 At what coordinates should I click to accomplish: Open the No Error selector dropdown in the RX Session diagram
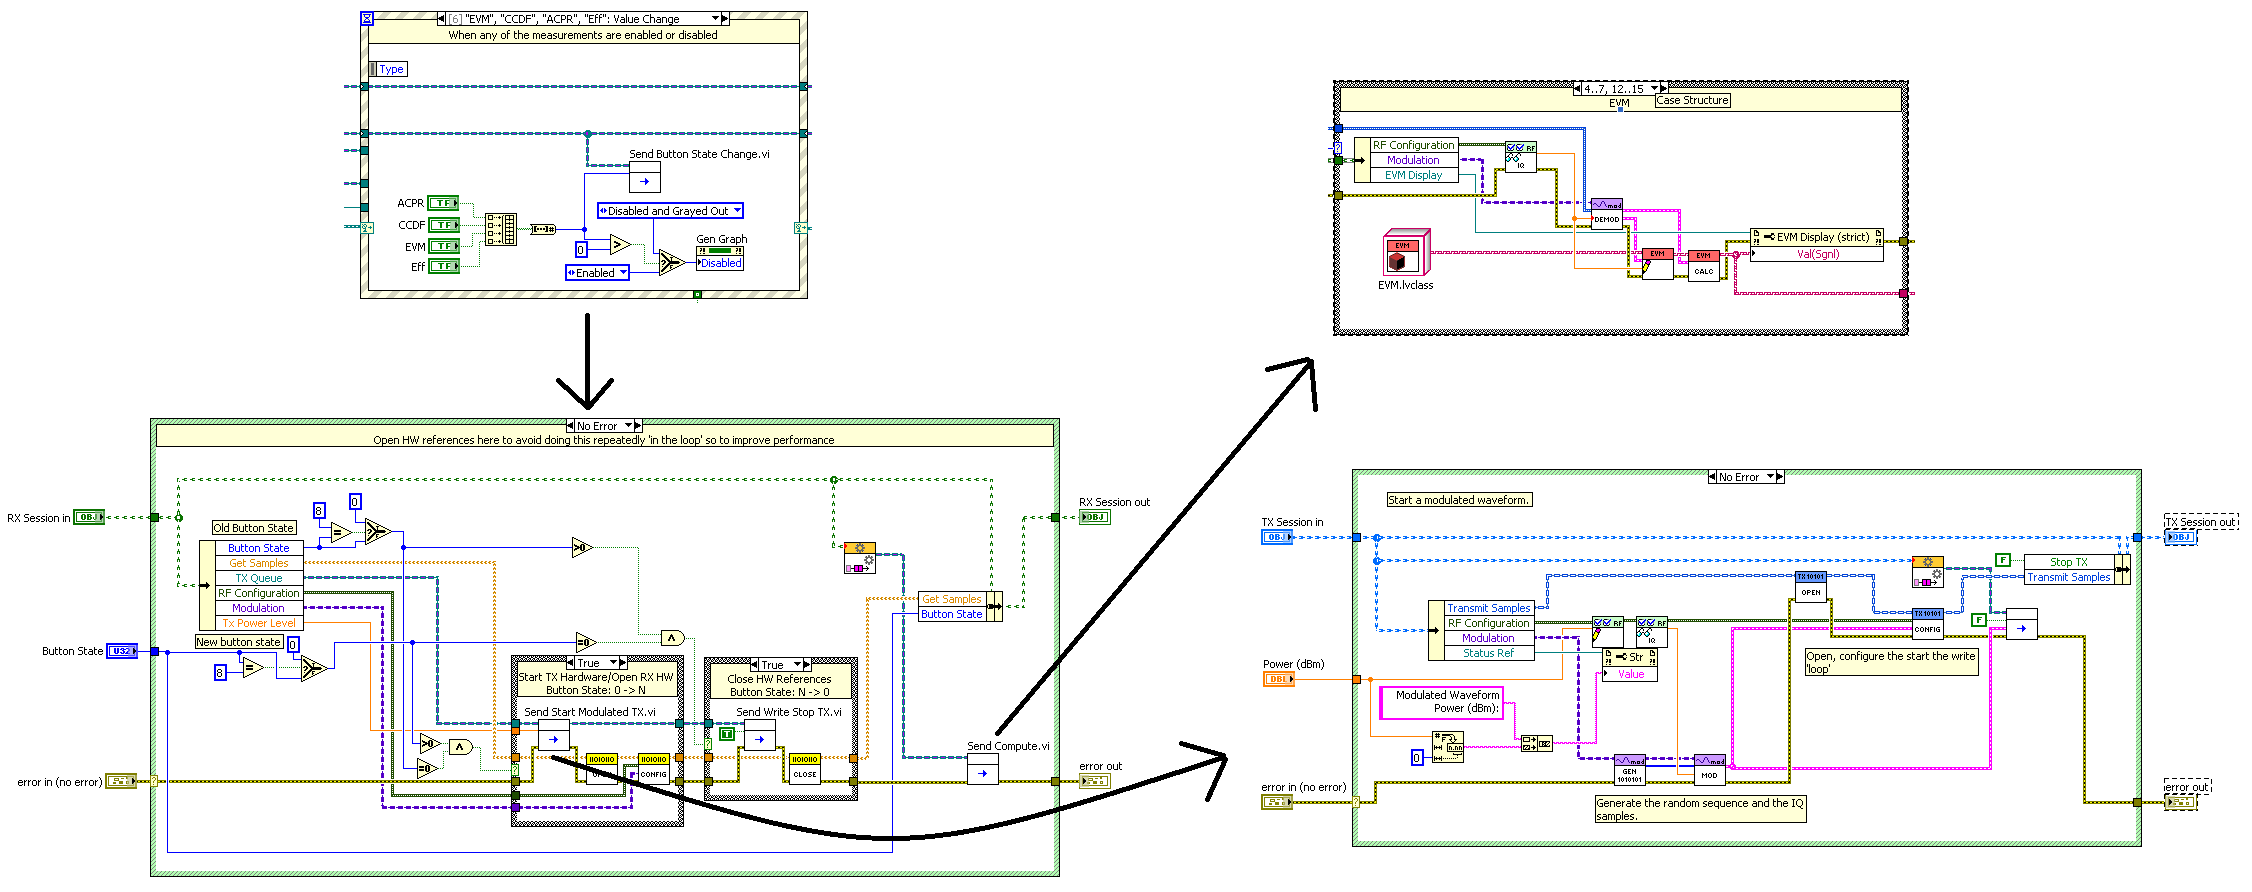[x=628, y=425]
